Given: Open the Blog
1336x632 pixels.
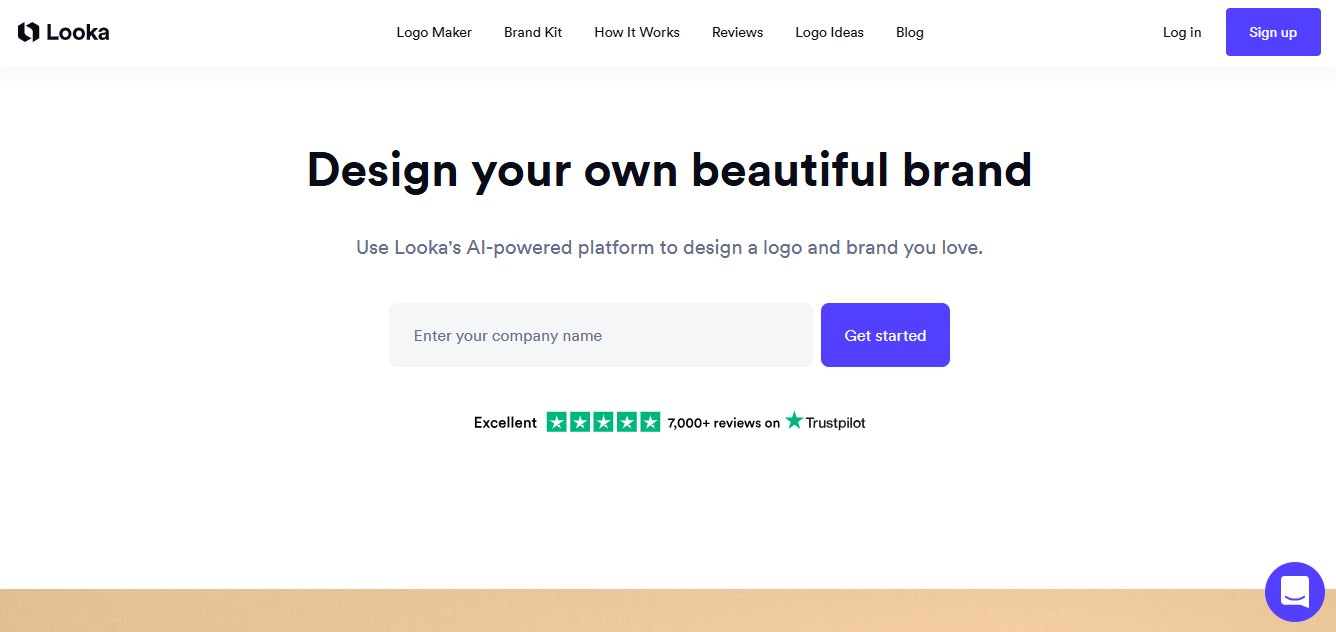Looking at the screenshot, I should [x=909, y=32].
